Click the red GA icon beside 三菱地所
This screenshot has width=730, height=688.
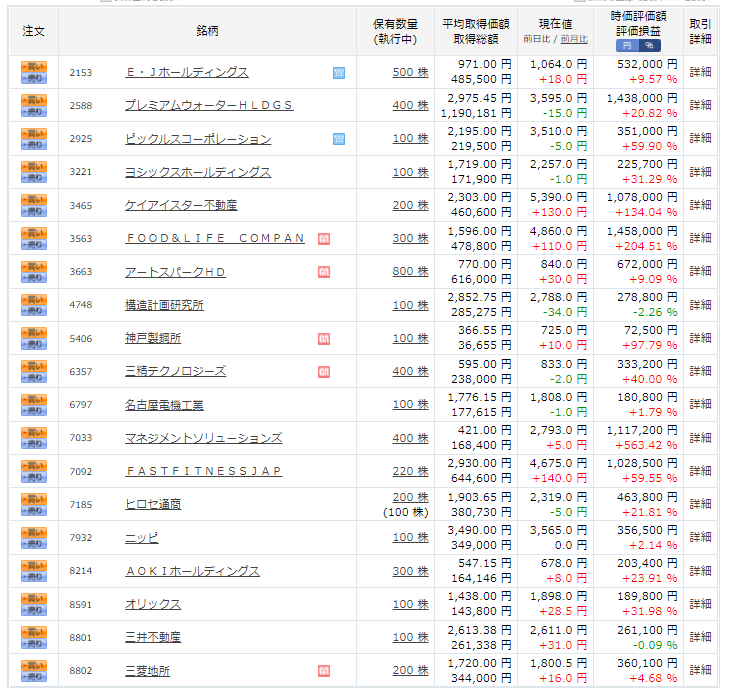coord(324,671)
